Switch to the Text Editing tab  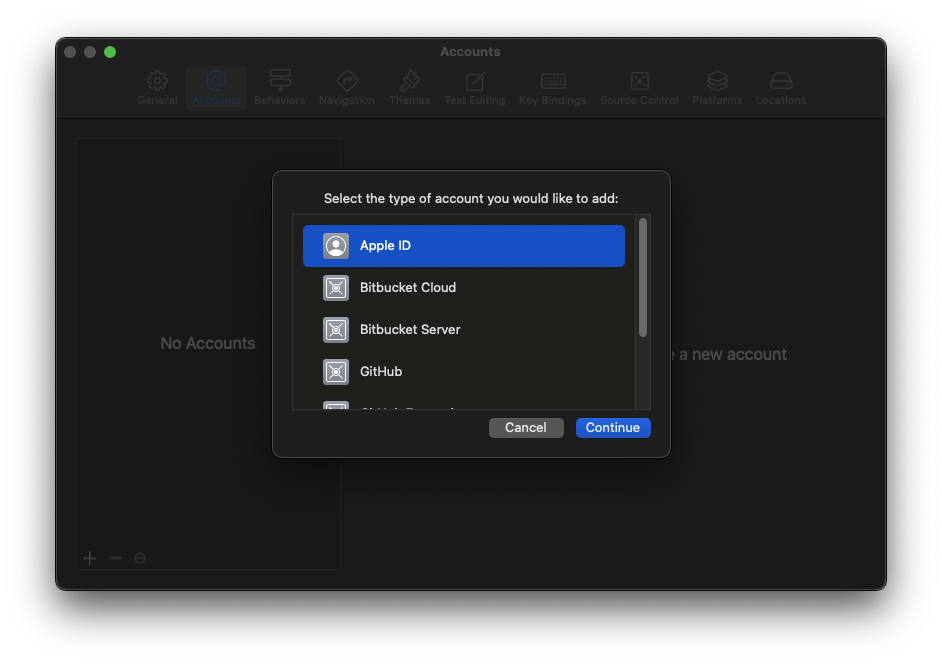(x=475, y=88)
